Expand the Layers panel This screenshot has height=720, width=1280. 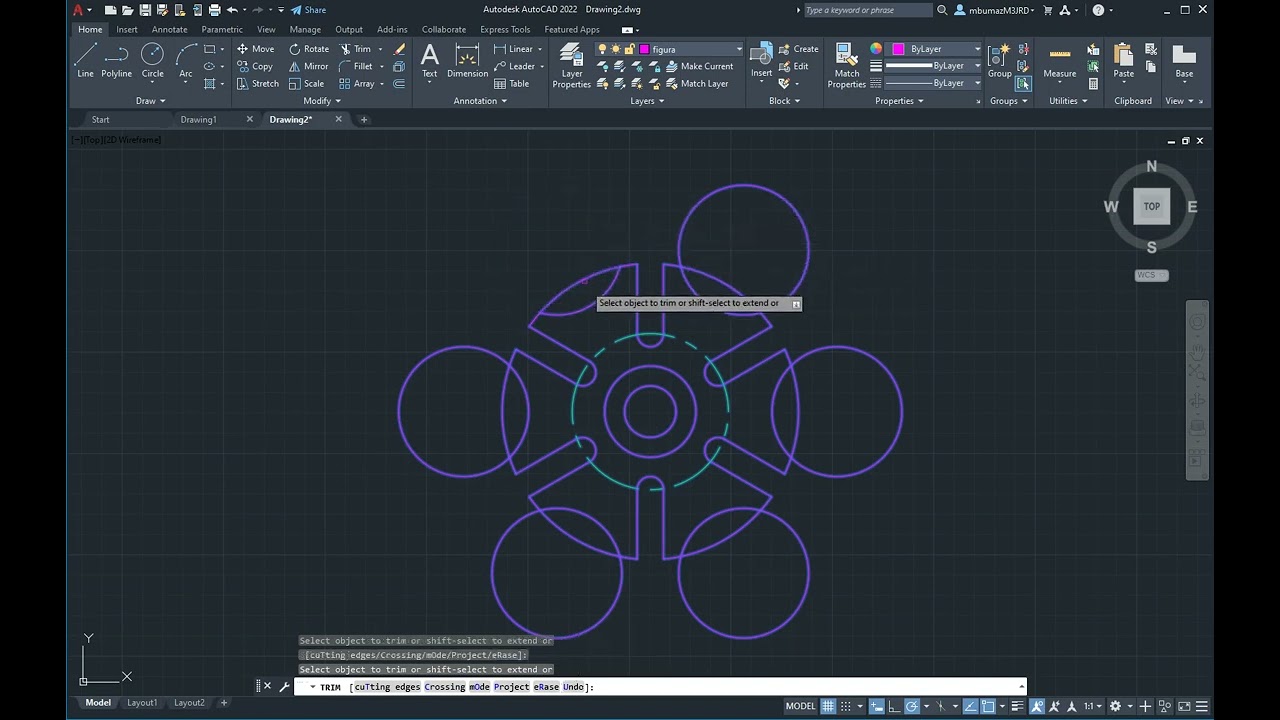(648, 101)
